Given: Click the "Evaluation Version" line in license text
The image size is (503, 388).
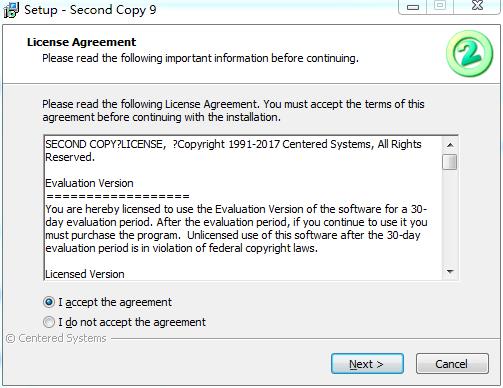Looking at the screenshot, I should coord(89,183).
